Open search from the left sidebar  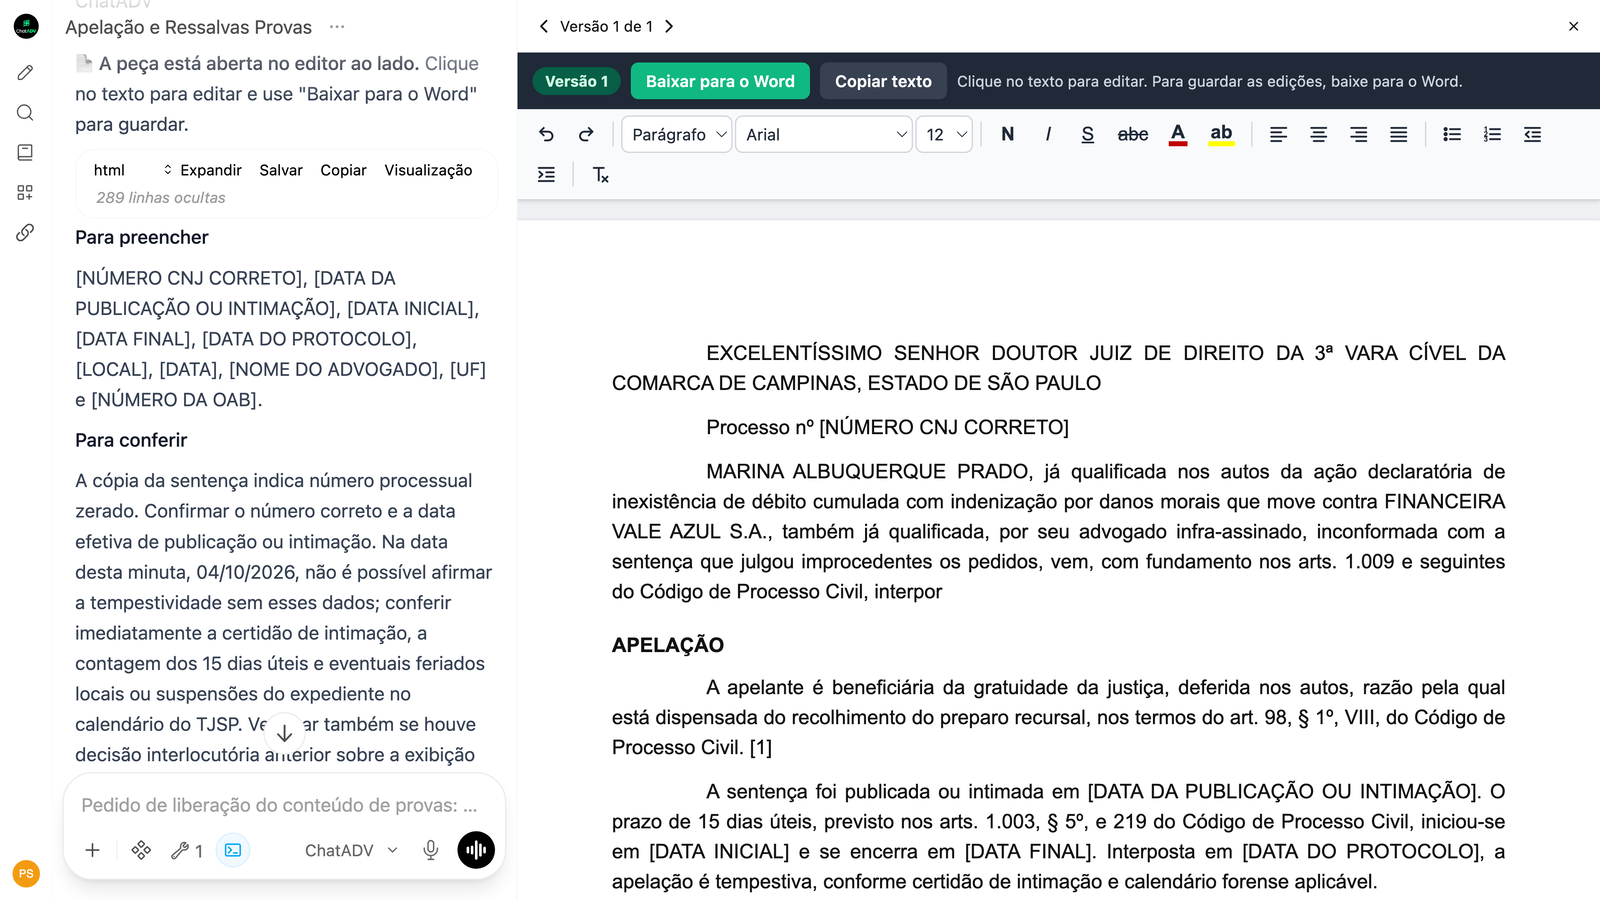point(26,112)
